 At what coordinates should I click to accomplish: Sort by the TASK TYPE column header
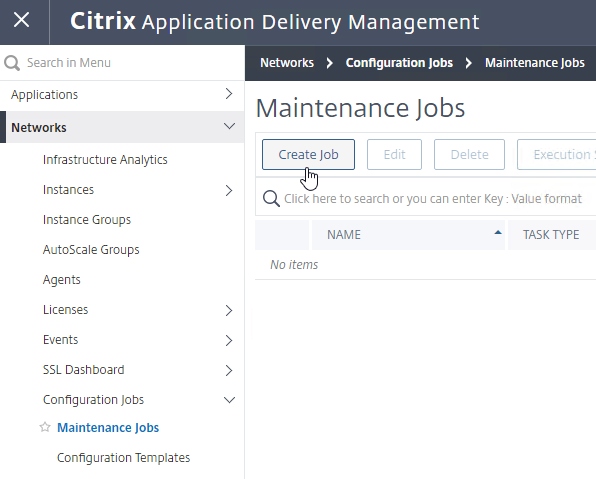point(551,235)
